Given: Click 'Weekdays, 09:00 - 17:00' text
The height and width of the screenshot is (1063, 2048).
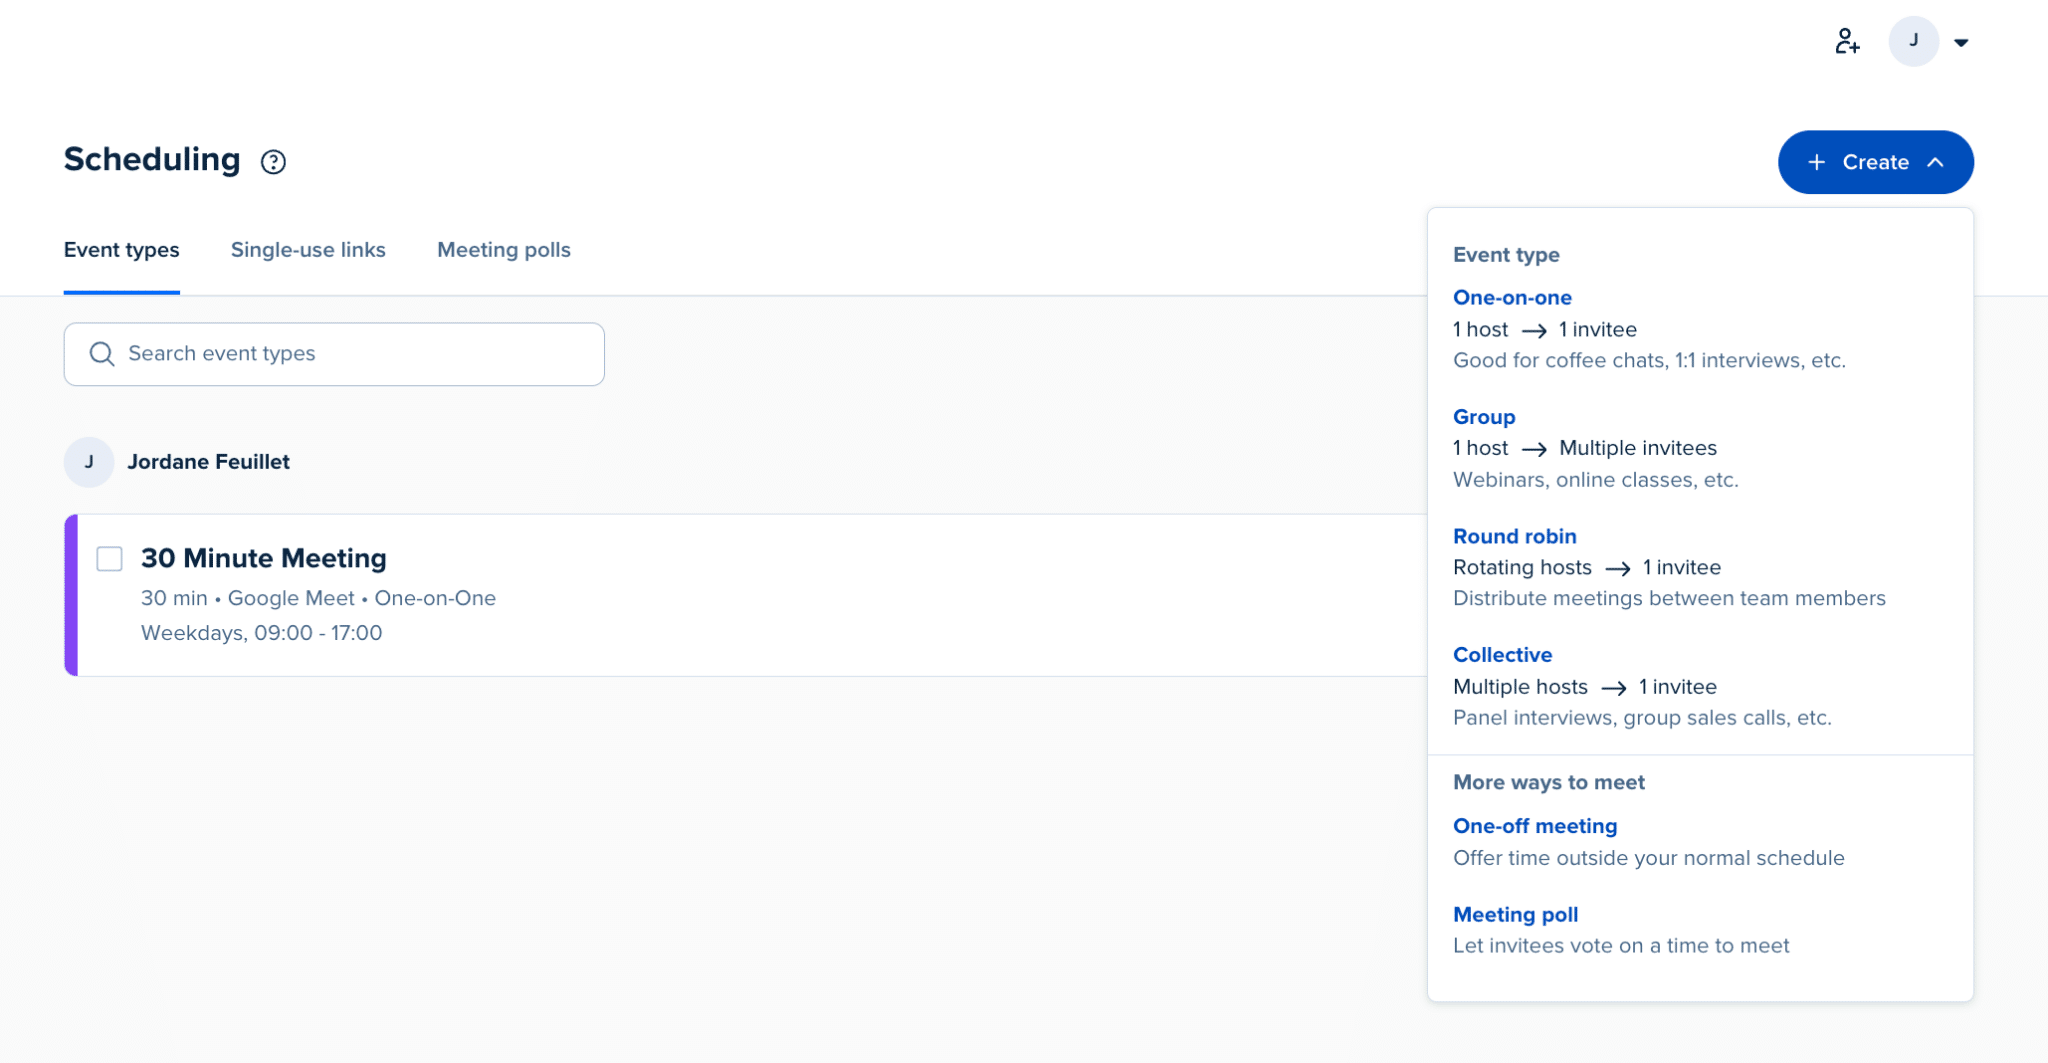Looking at the screenshot, I should coord(261,633).
